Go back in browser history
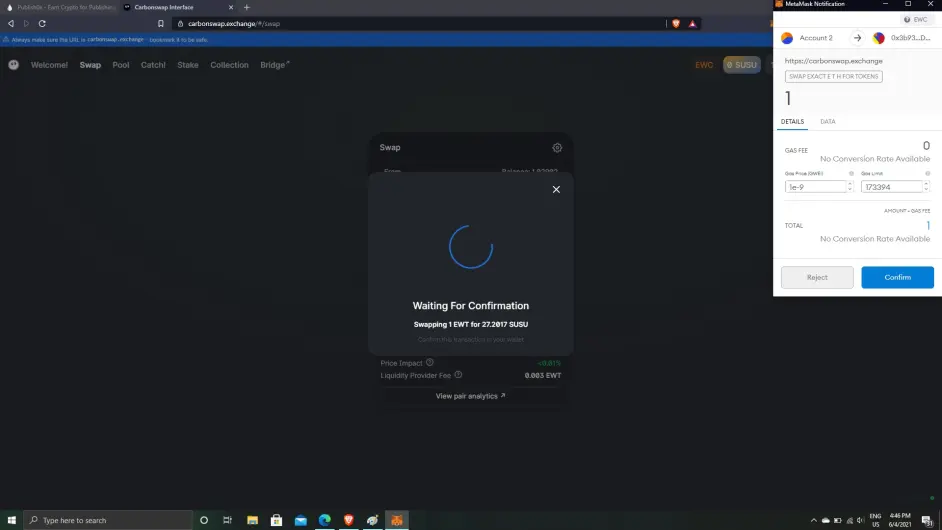The image size is (942, 530). click(x=11, y=23)
